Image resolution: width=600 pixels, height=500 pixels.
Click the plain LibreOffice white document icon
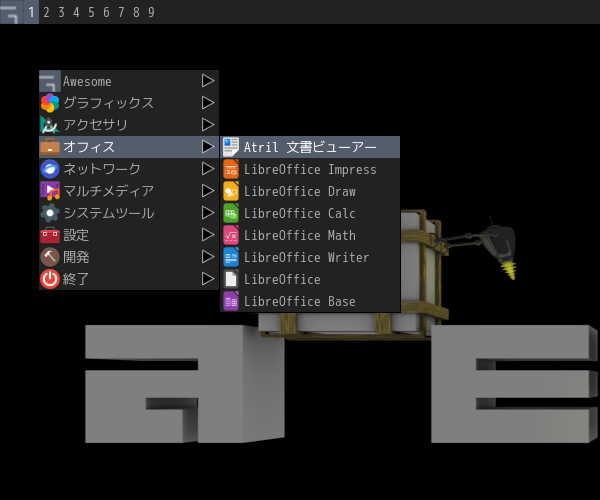click(231, 279)
